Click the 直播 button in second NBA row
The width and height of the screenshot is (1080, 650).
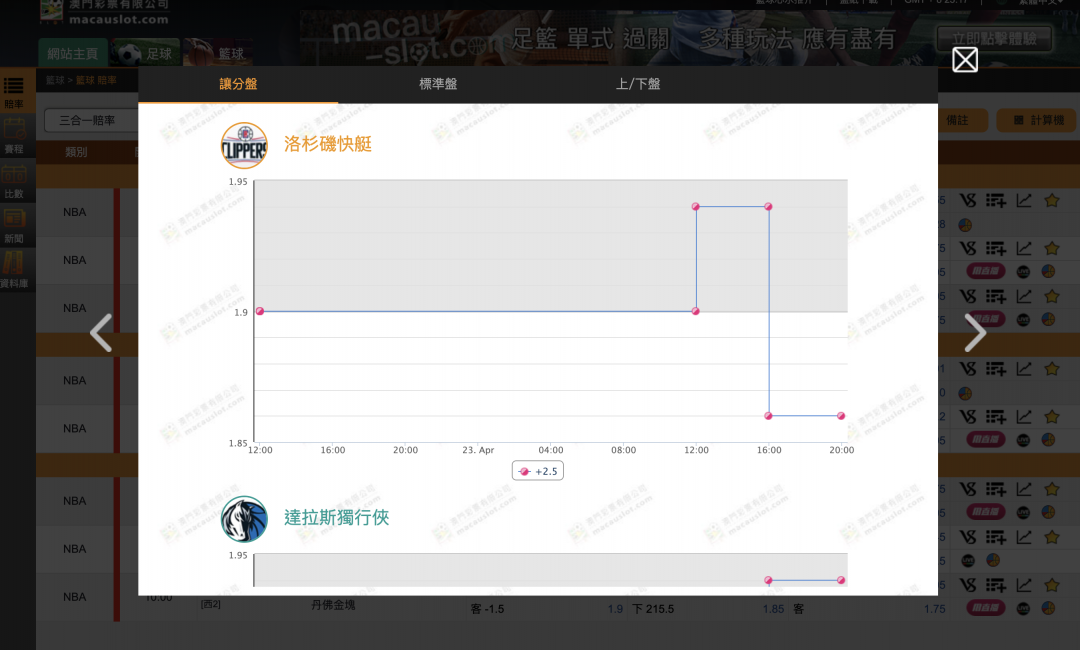pyautogui.click(x=986, y=271)
